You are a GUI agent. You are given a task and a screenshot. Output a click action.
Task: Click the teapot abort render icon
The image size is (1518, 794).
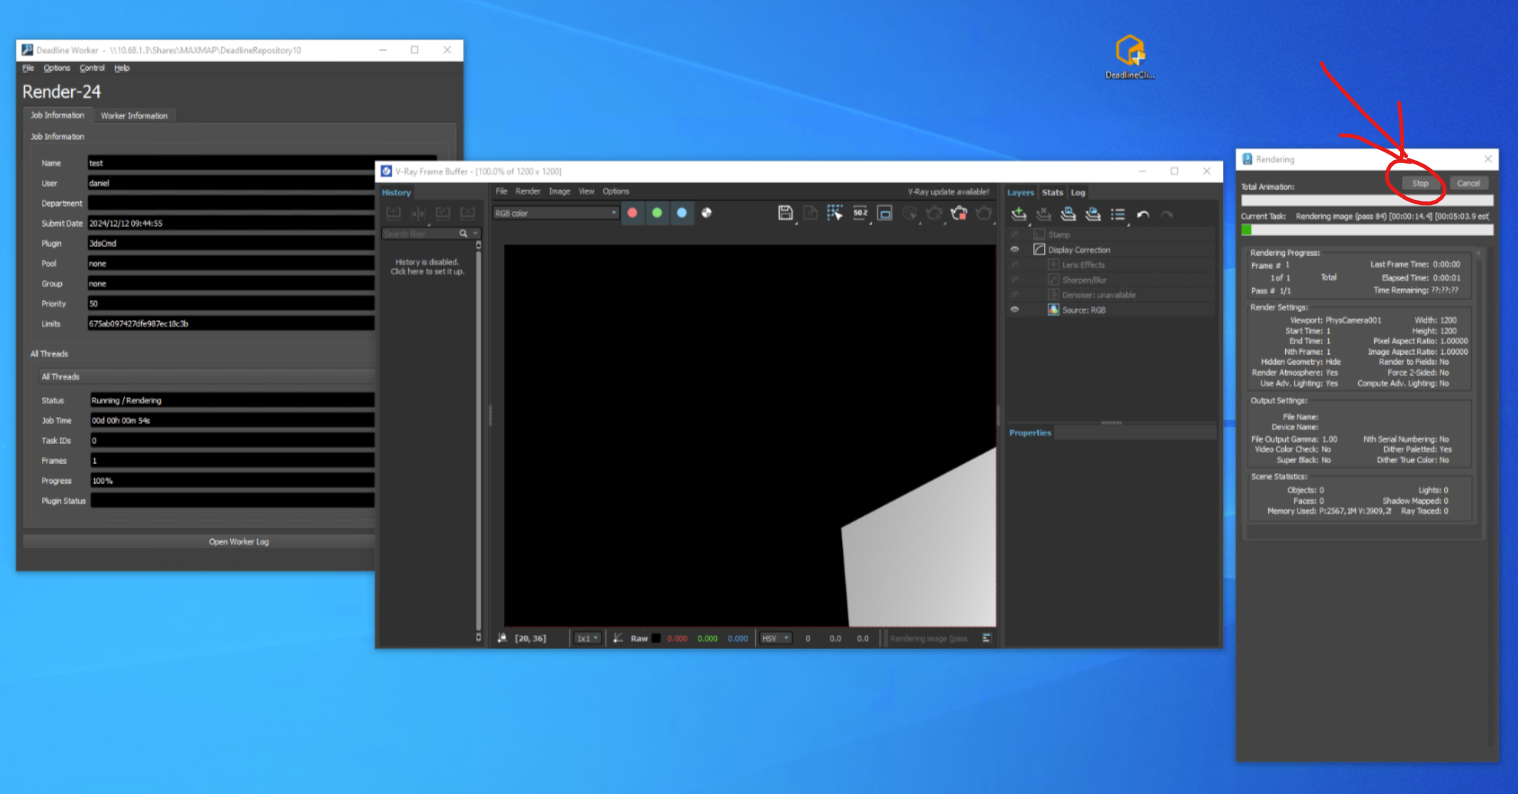click(x=959, y=213)
